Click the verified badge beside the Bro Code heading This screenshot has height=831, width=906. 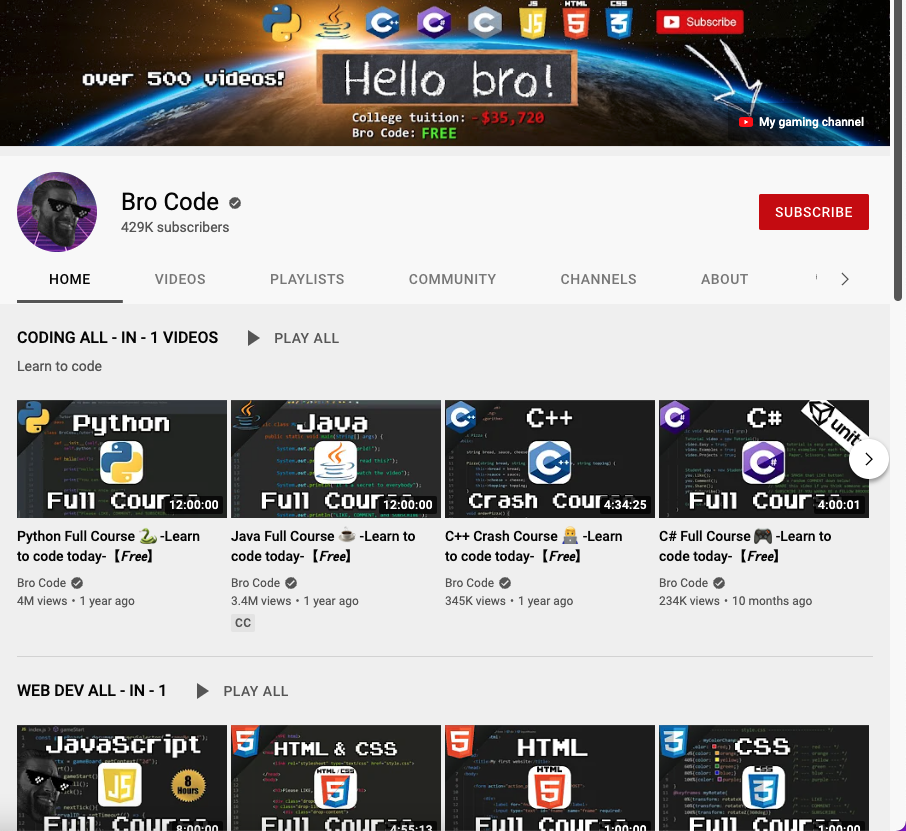[x=235, y=203]
